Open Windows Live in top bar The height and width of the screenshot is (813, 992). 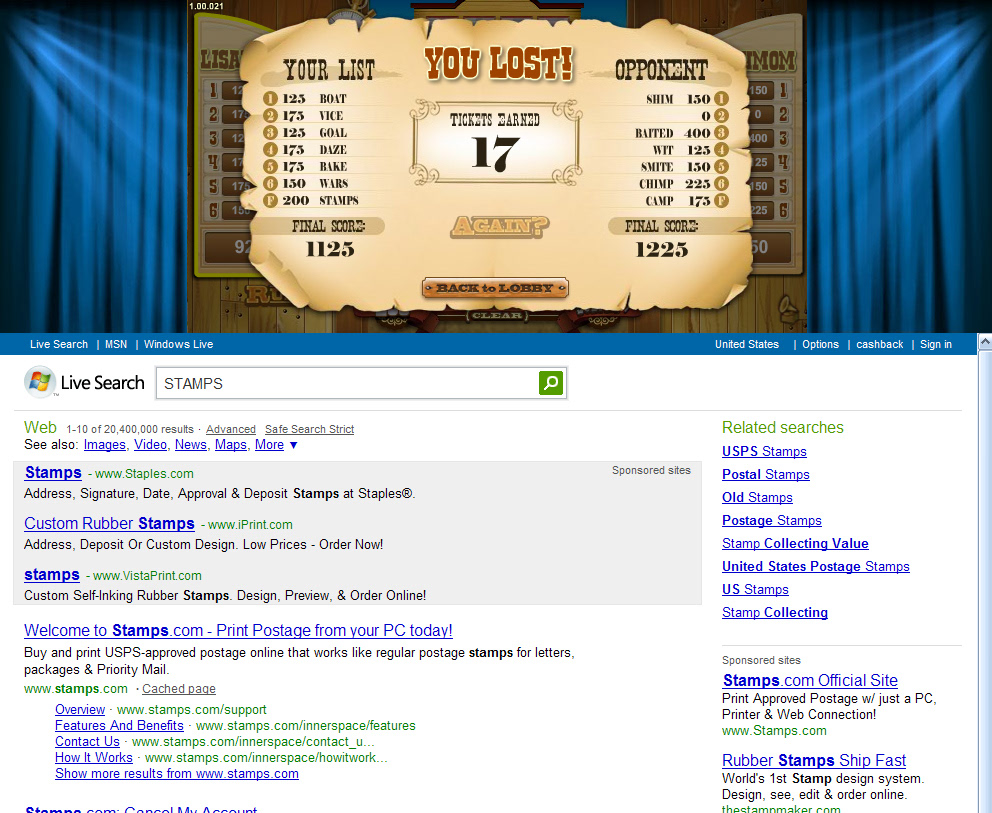click(178, 344)
